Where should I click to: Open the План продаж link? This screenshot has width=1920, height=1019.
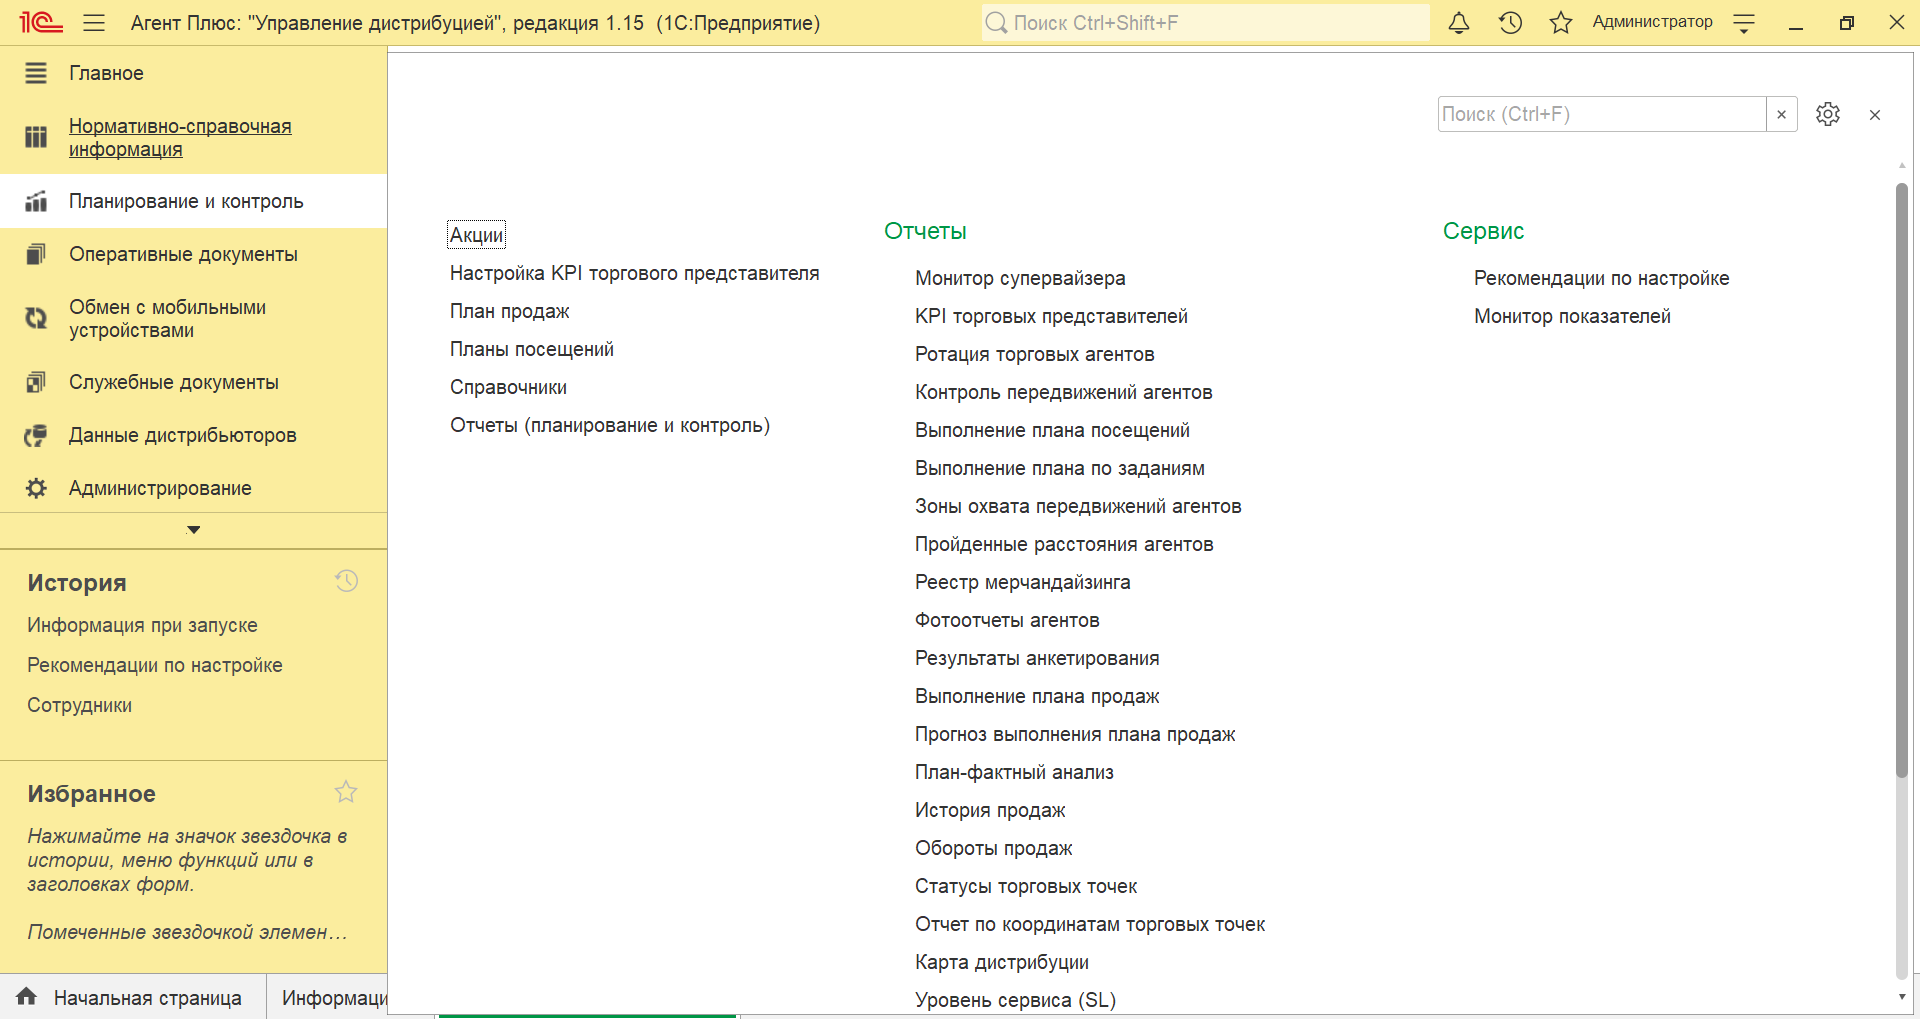click(509, 311)
